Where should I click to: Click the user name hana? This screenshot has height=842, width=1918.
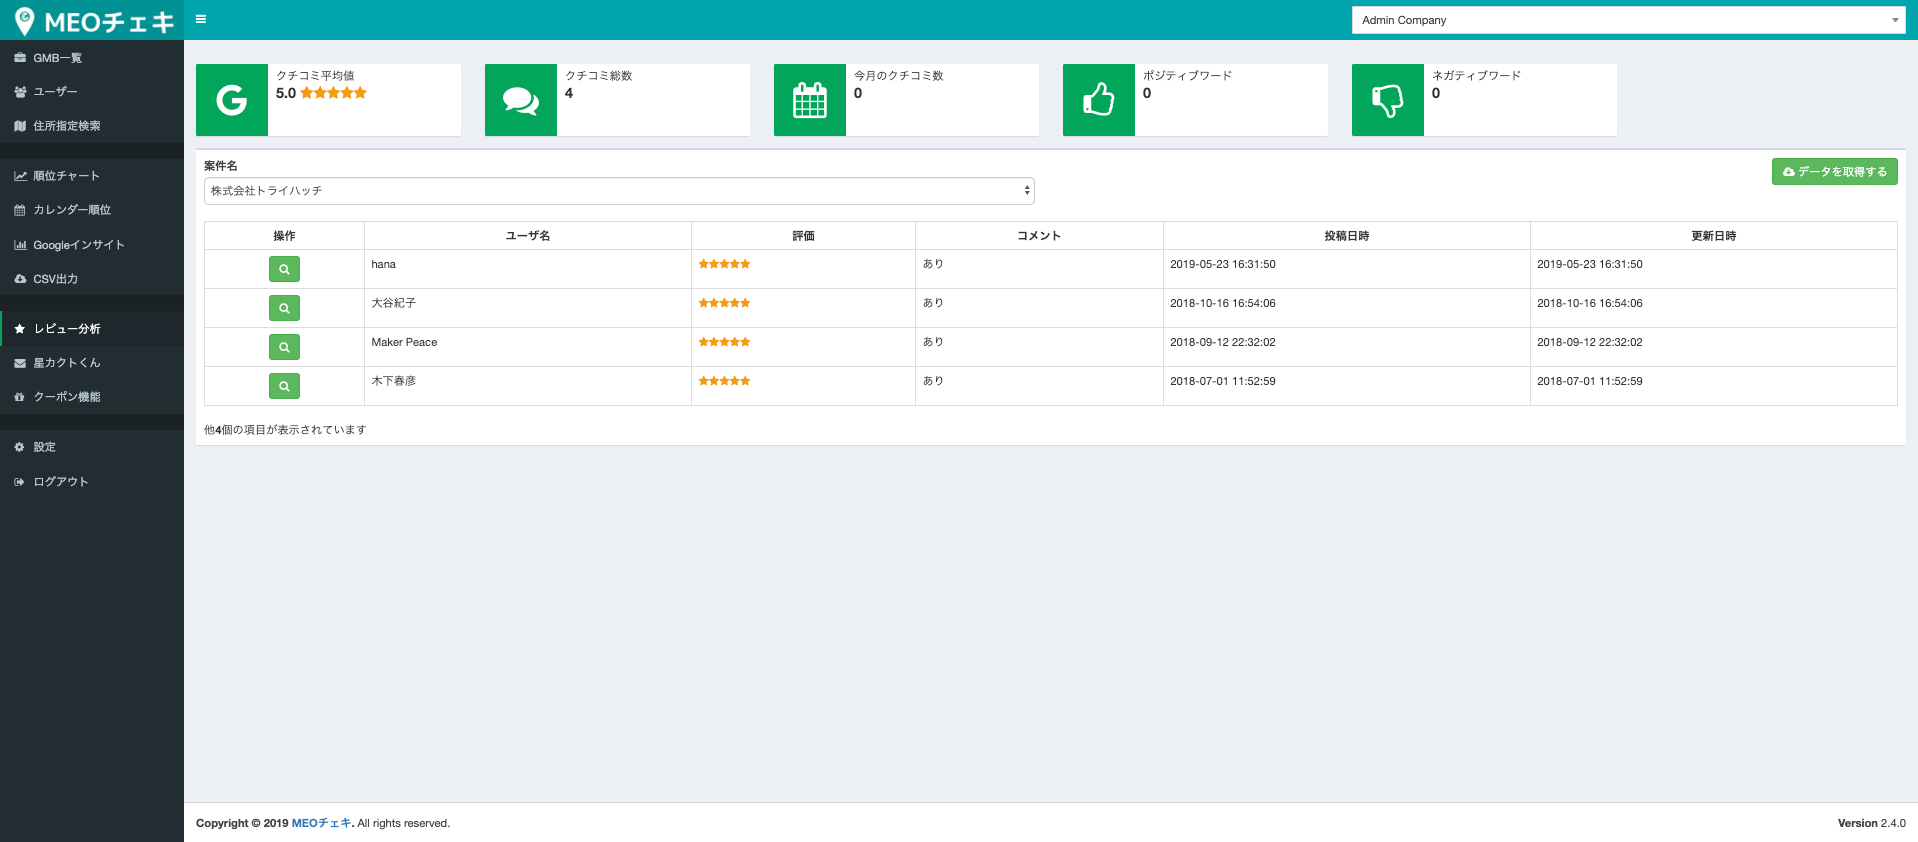[384, 265]
